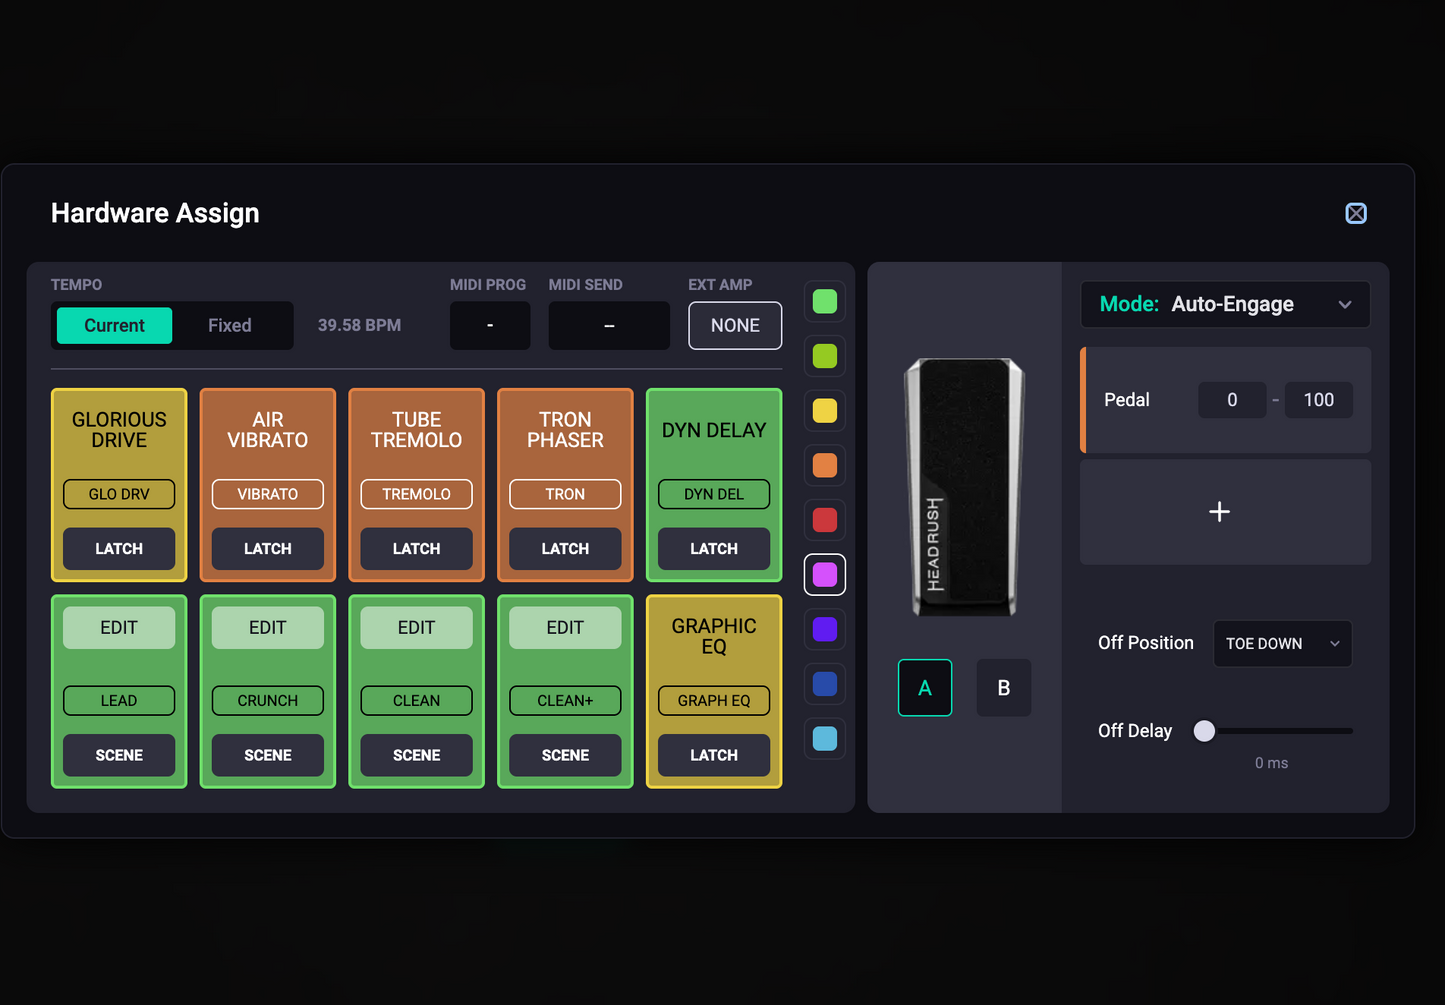Edit the Pedal minimum value 0
The height and width of the screenshot is (1005, 1445).
[1232, 400]
